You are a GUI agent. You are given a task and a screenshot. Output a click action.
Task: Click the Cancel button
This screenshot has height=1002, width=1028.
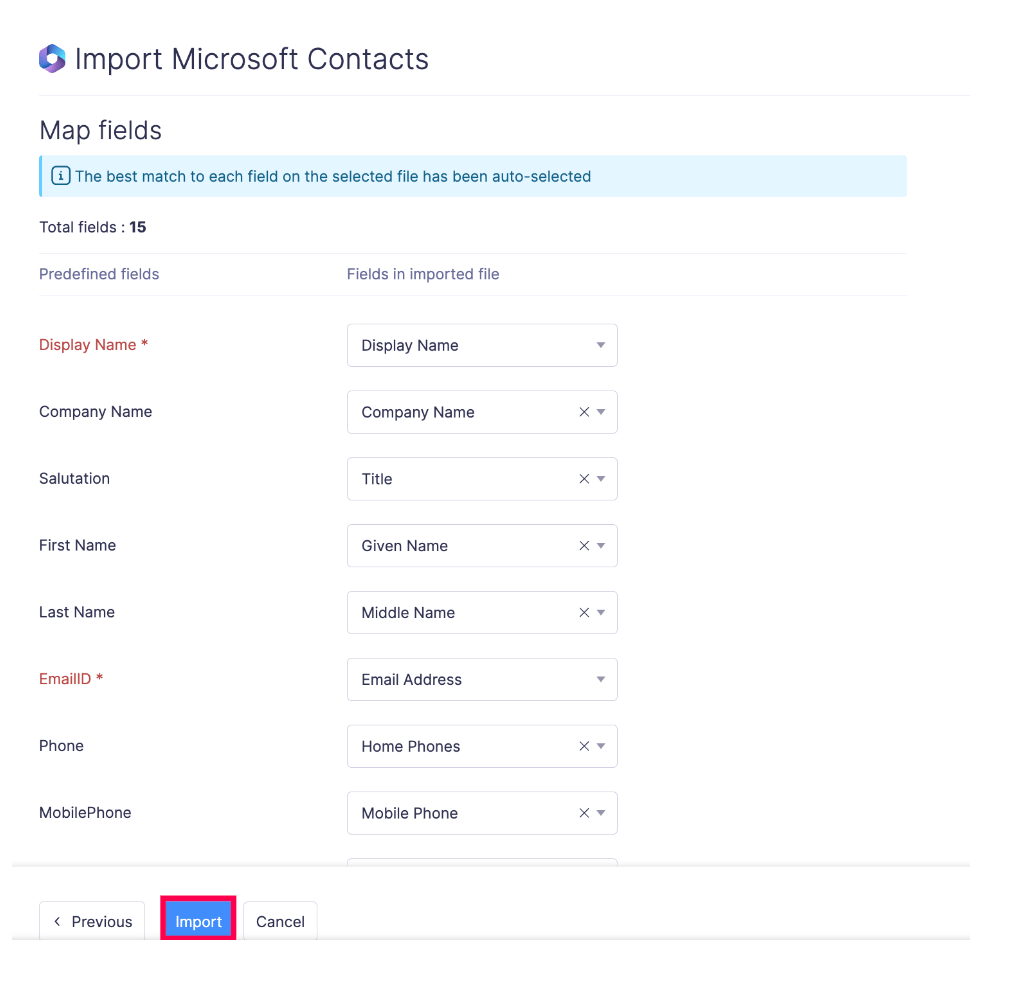280,921
